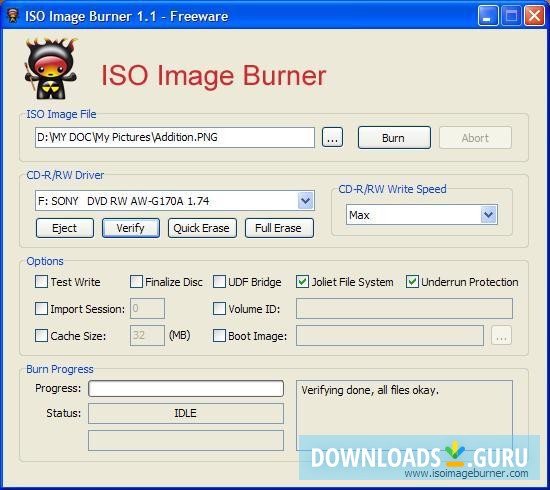Click the 'F: SONY DVD RW AW-G170A 1.74' drive entry
This screenshot has height=490, width=550.
point(123,201)
